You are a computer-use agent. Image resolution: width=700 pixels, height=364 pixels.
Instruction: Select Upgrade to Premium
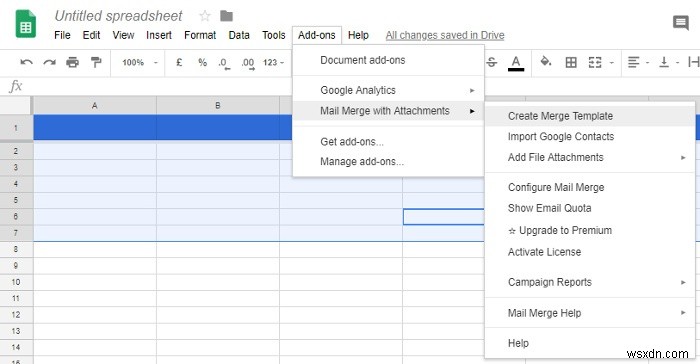click(590, 230)
